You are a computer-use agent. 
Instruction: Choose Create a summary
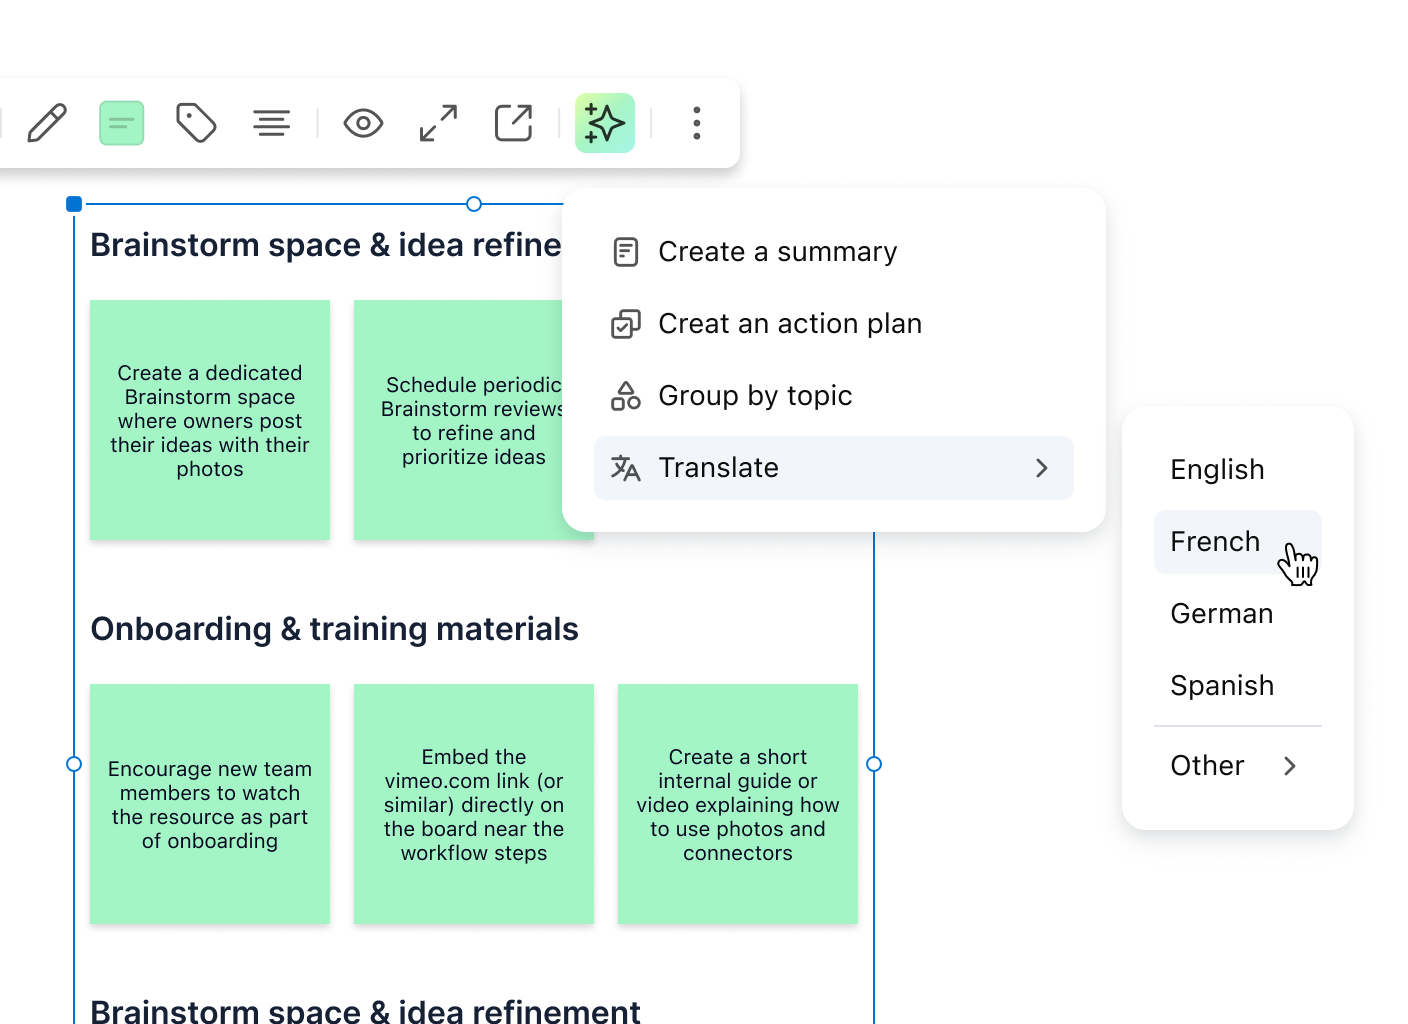pyautogui.click(x=834, y=252)
